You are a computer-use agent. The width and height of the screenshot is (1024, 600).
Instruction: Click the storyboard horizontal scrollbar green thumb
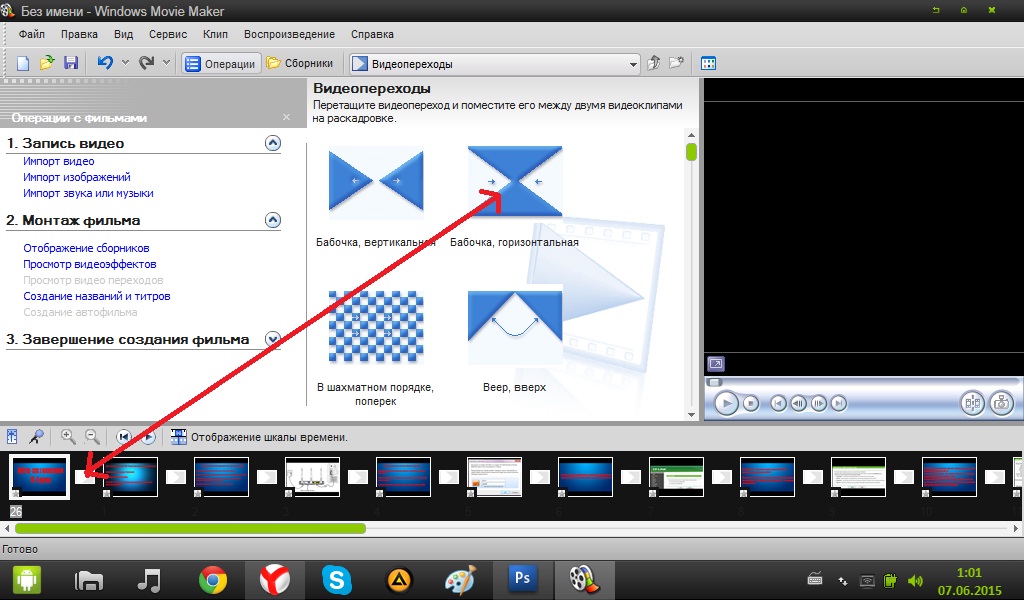coord(190,528)
